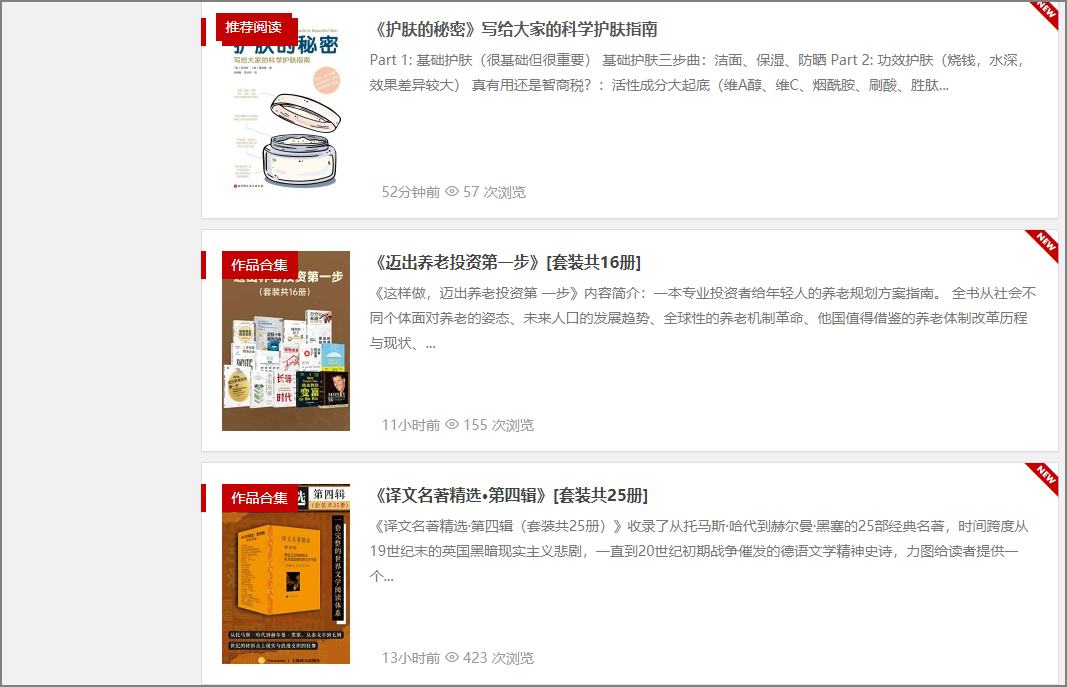Click the 13小时前 timestamp
1067x687 pixels.
tap(411, 658)
